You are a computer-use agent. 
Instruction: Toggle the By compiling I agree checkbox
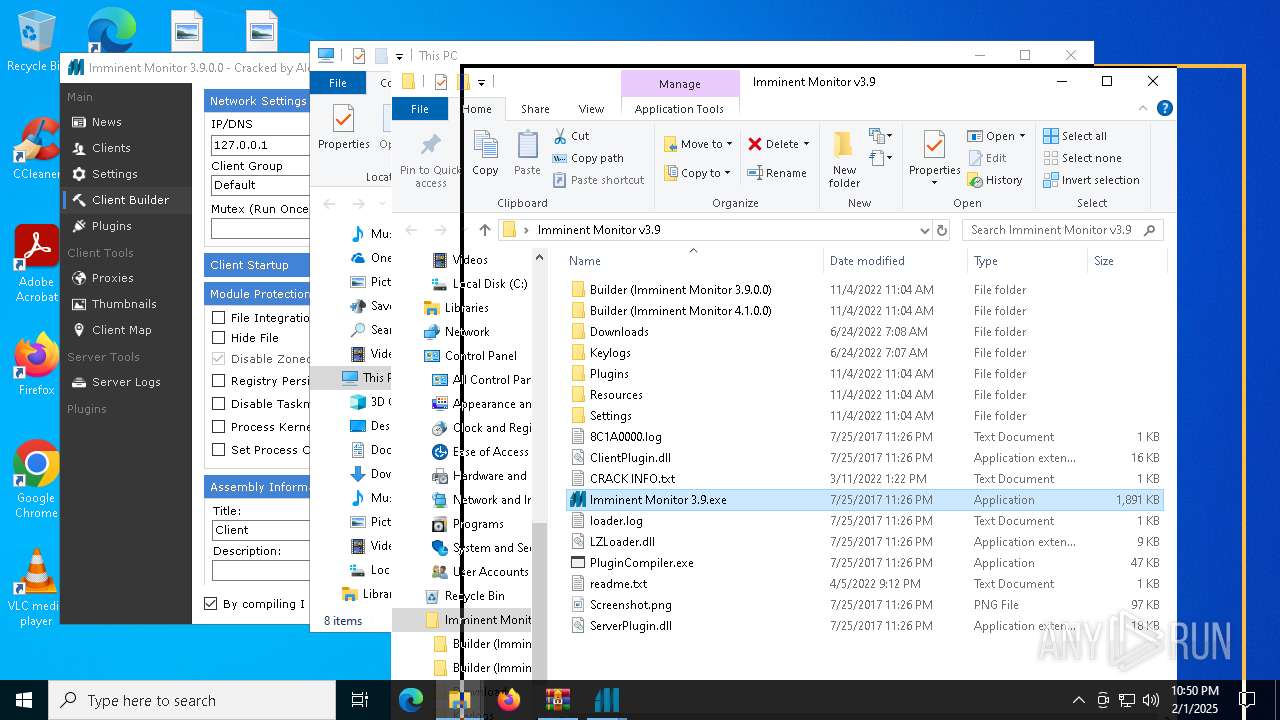coord(210,604)
